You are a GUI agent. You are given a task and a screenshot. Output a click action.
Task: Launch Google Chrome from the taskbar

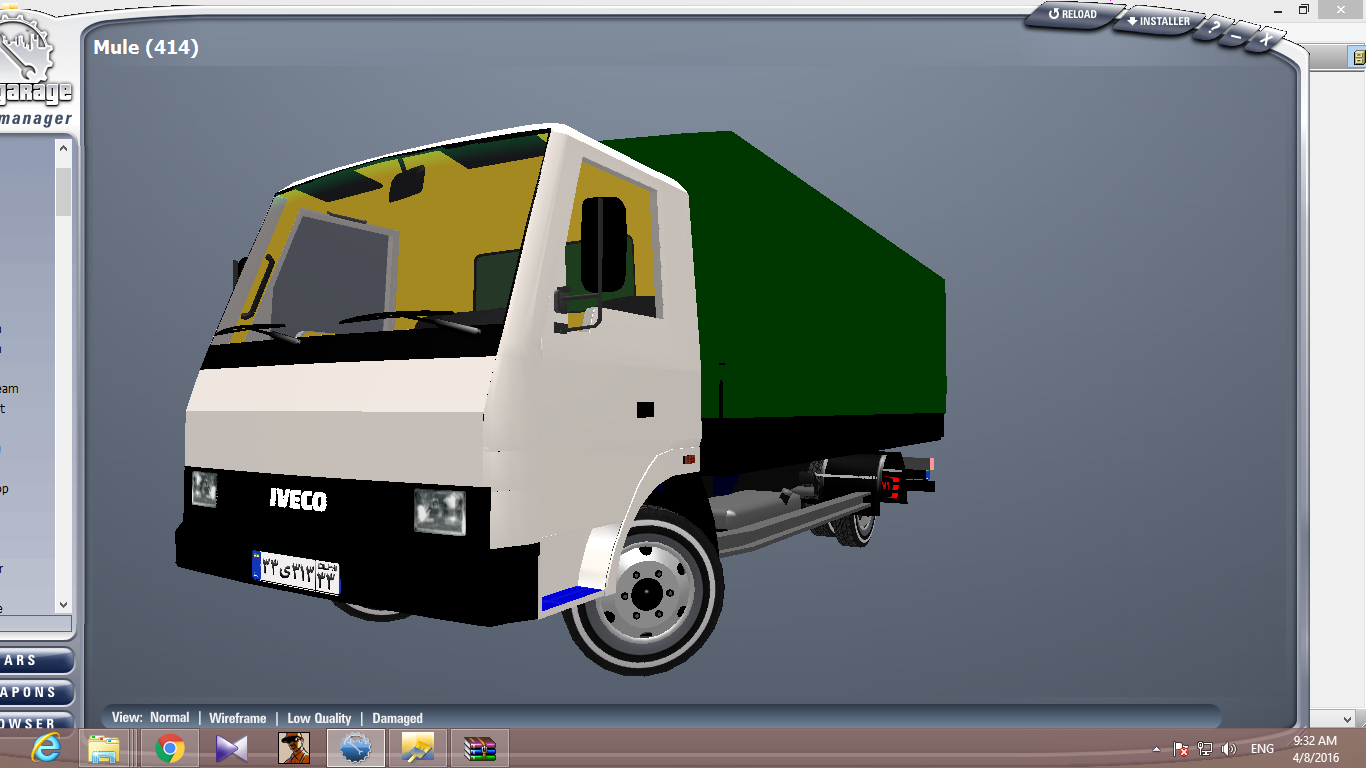170,748
